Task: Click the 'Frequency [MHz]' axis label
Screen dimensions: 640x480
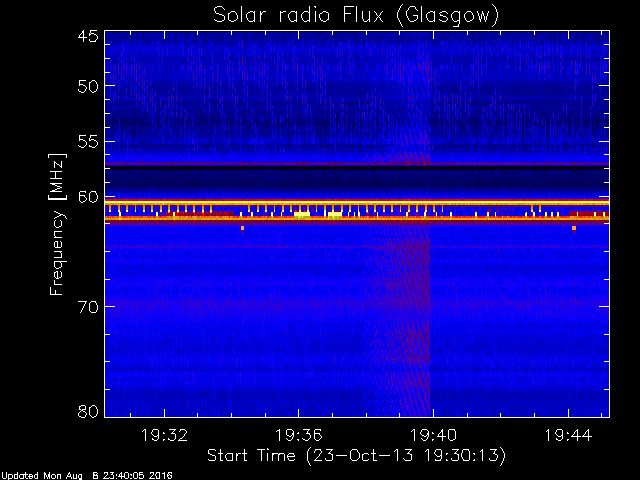Action: point(57,224)
